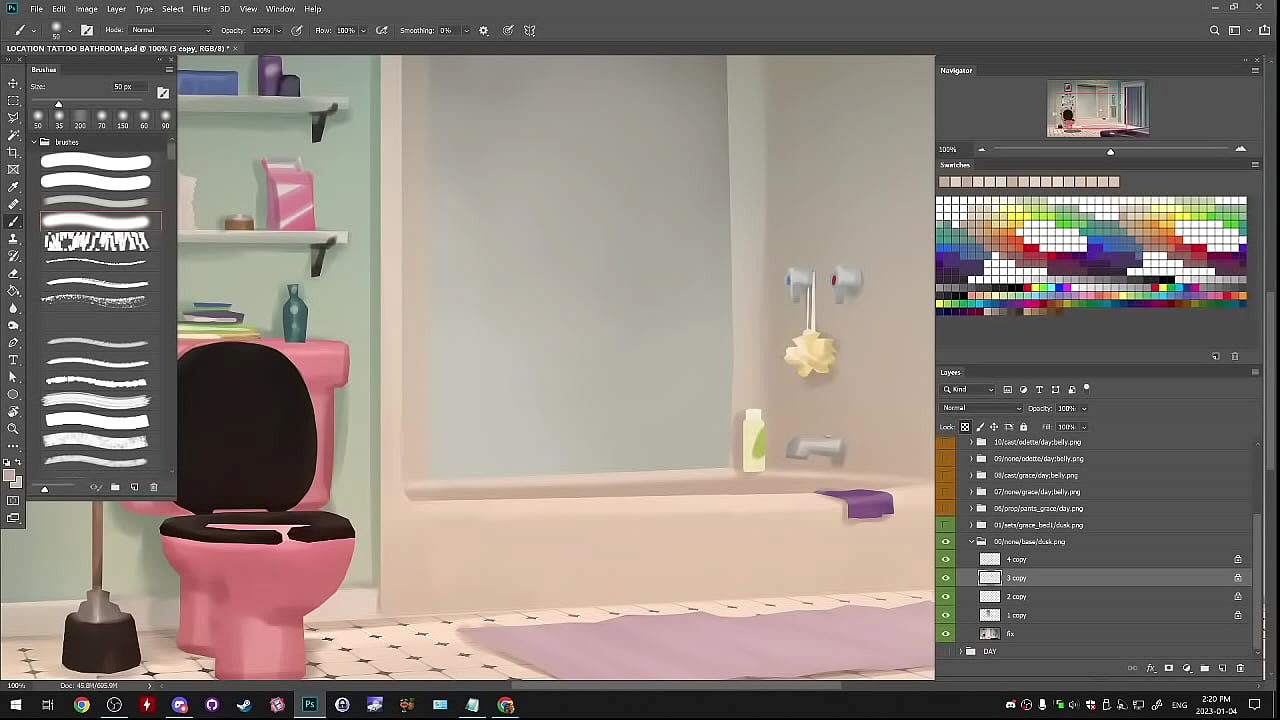Image resolution: width=1280 pixels, height=720 pixels.
Task: Select the Zoom tool in toolbar
Action: coord(13,429)
